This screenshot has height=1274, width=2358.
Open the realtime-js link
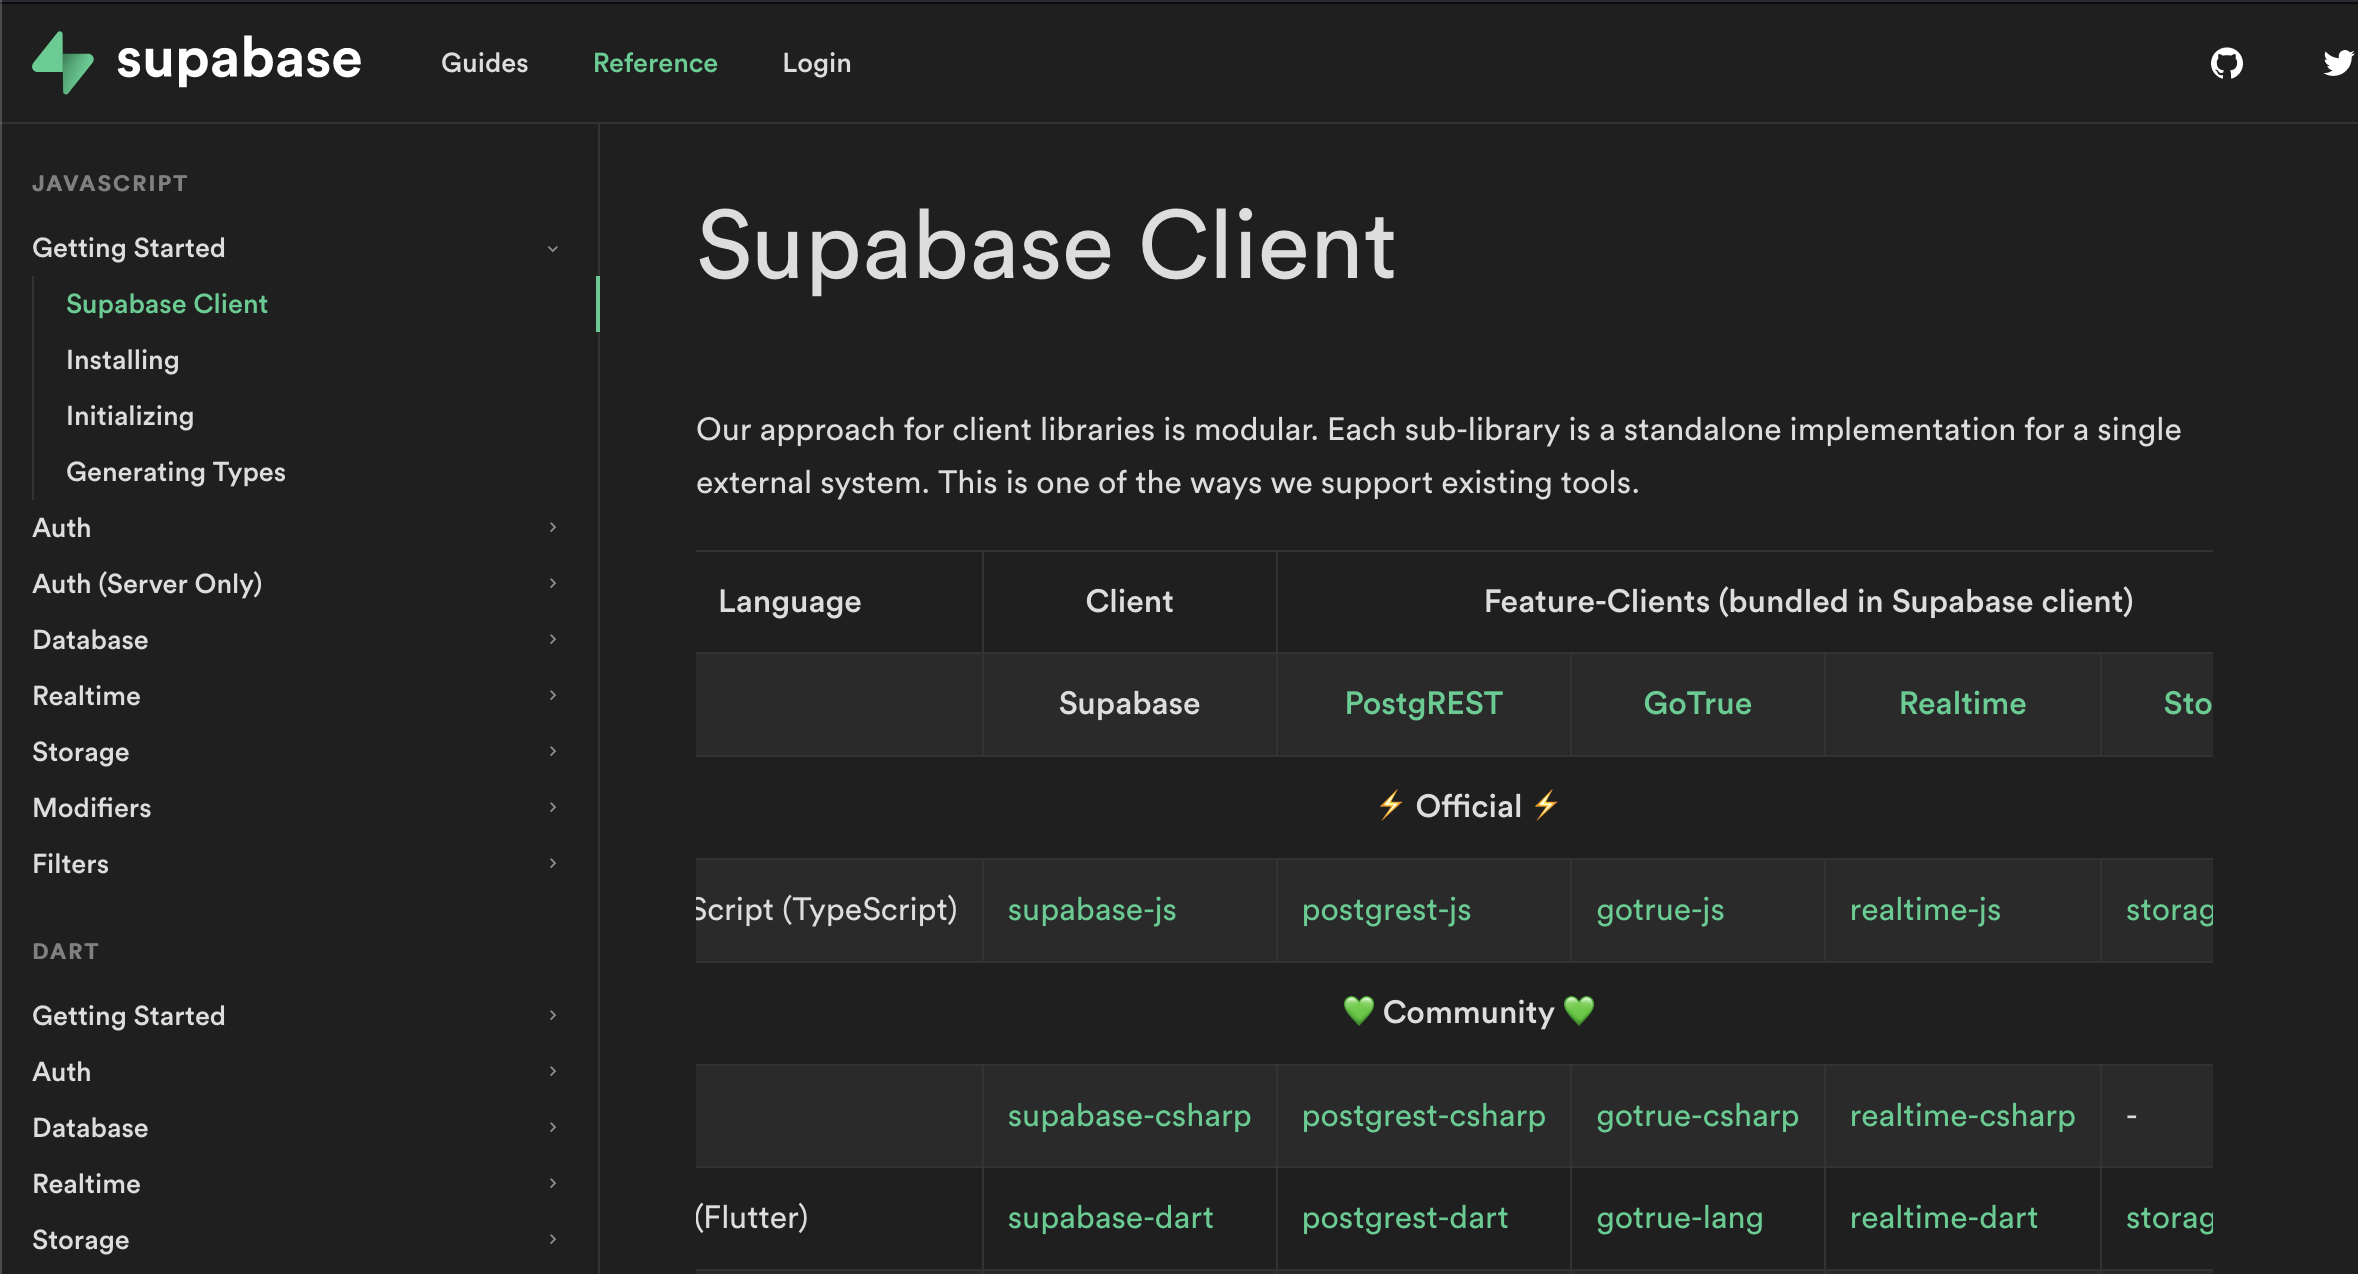1926,910
